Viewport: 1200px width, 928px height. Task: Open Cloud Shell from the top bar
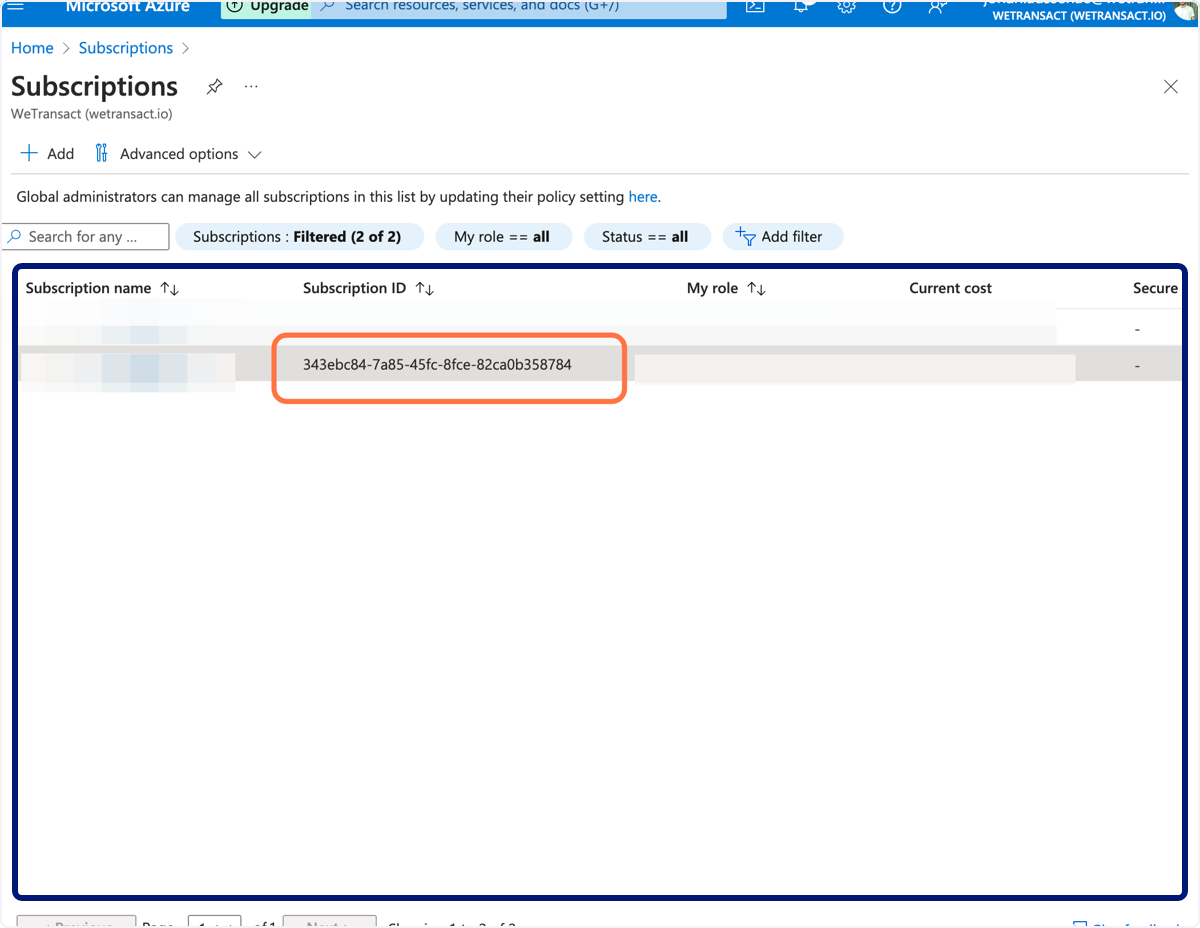point(756,6)
